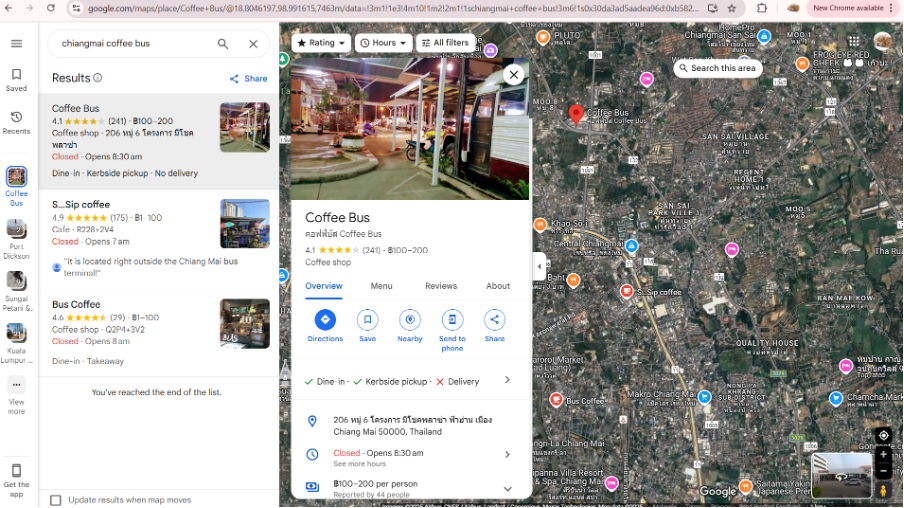The width and height of the screenshot is (904, 508).
Task: Open Coffee Bus result thumbnail
Action: 244,127
